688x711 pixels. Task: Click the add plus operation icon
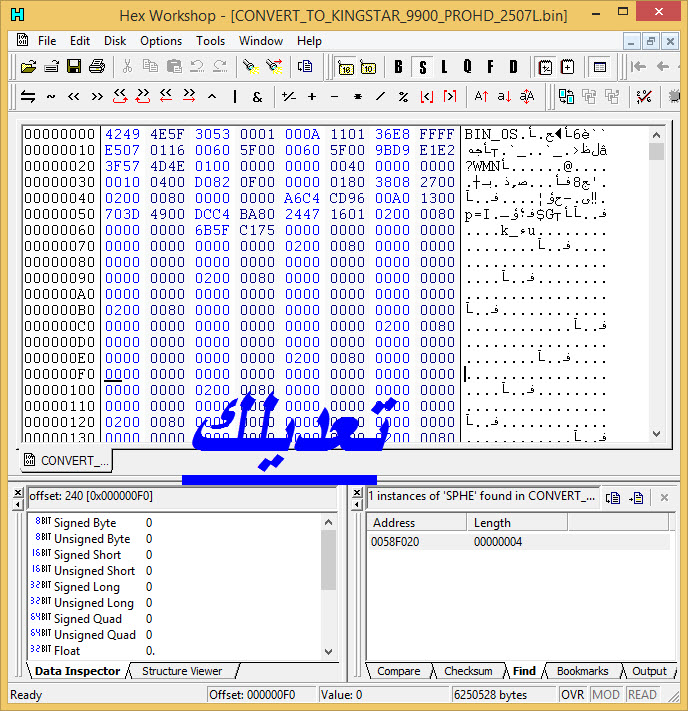(x=312, y=97)
